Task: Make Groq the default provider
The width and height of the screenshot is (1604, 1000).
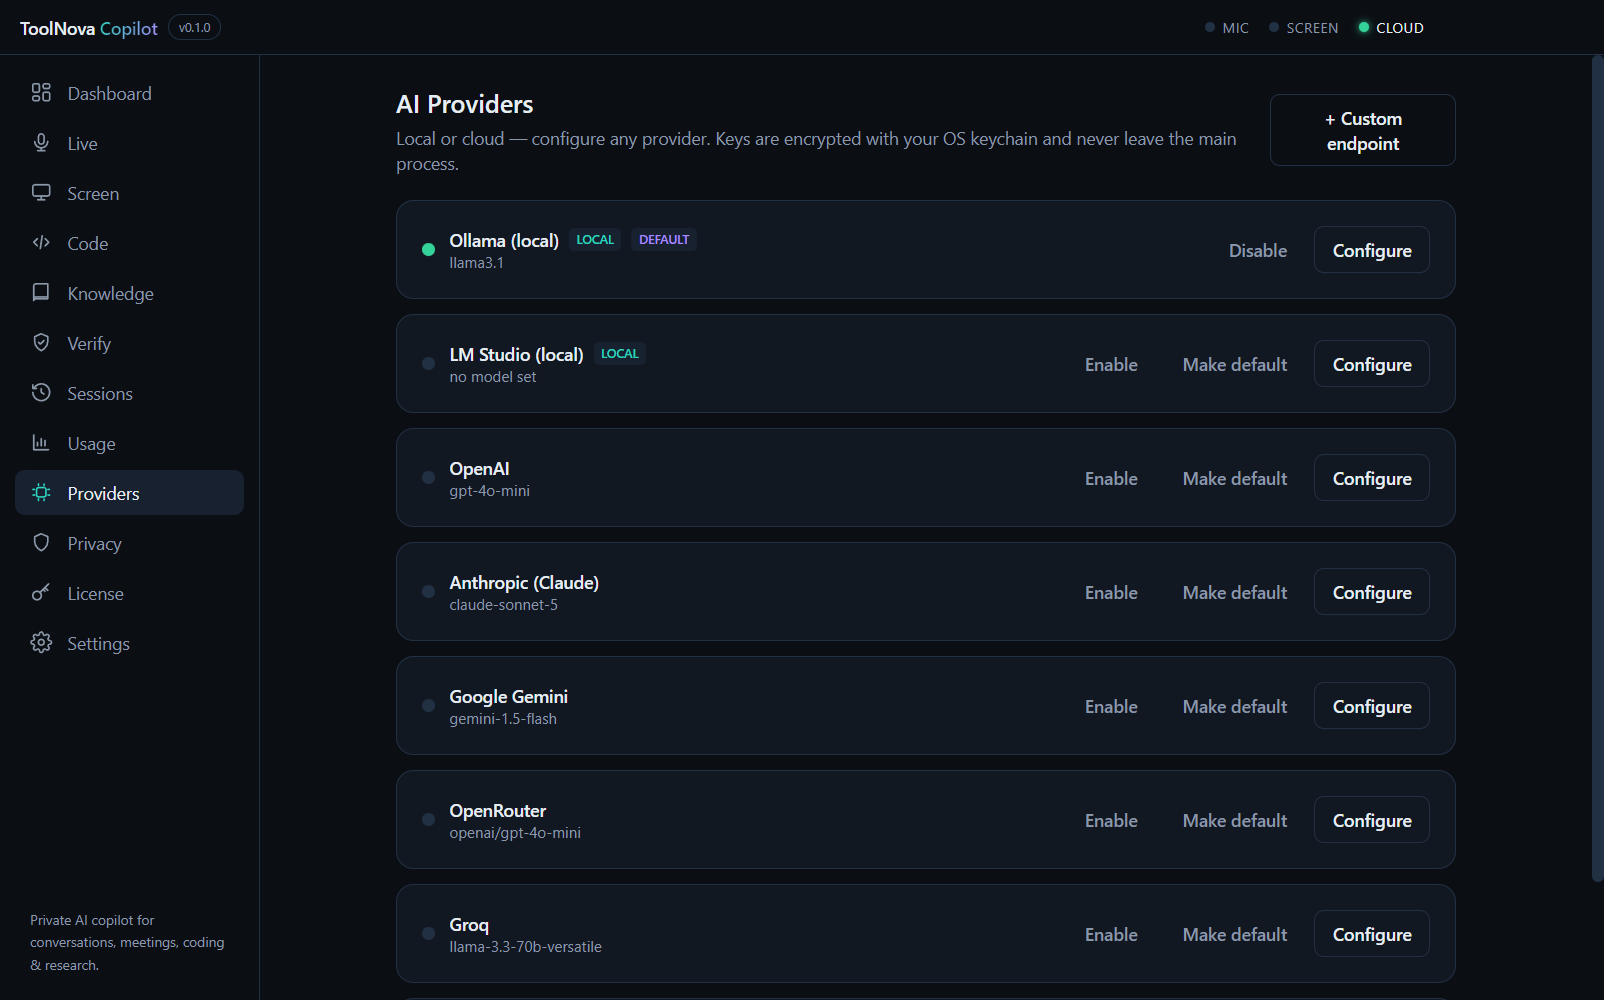Action: [x=1234, y=934]
